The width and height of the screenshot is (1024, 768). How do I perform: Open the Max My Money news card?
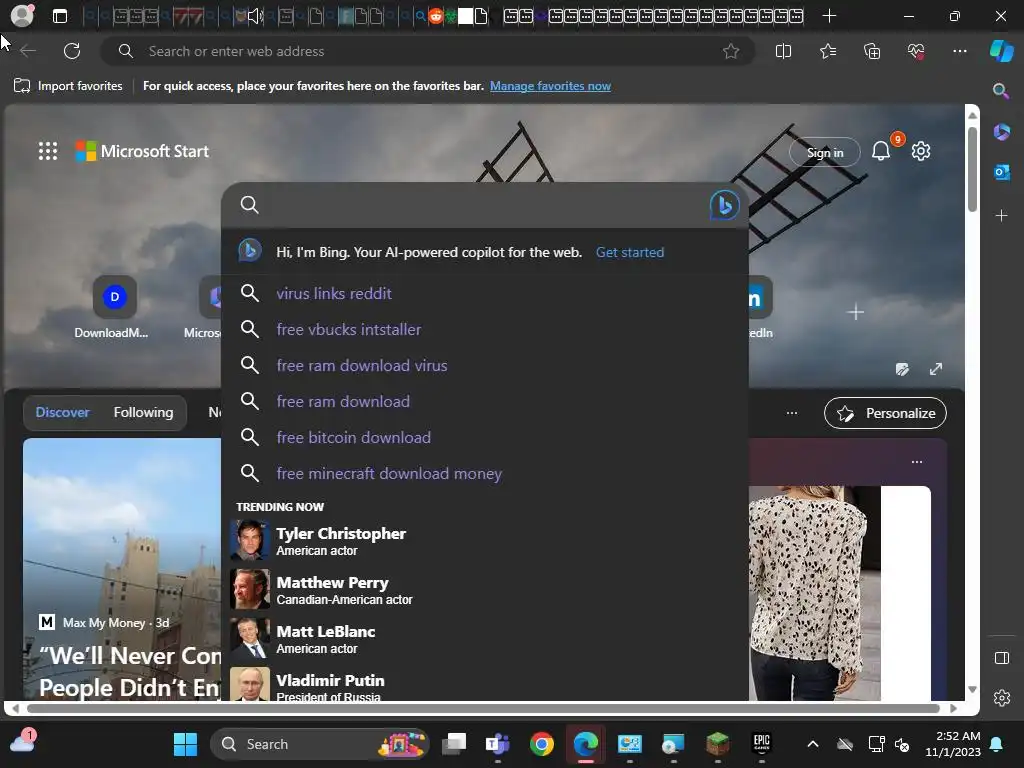click(122, 569)
